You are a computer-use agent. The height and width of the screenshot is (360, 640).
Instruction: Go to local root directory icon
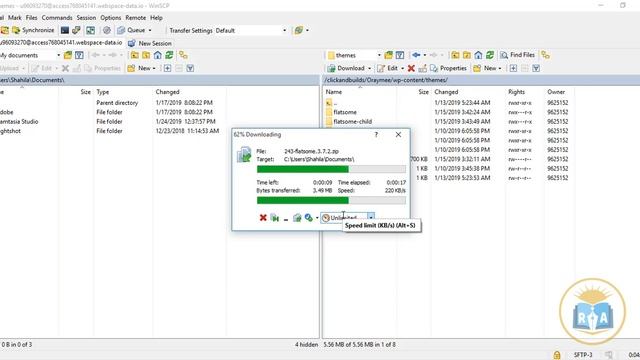pos(146,55)
